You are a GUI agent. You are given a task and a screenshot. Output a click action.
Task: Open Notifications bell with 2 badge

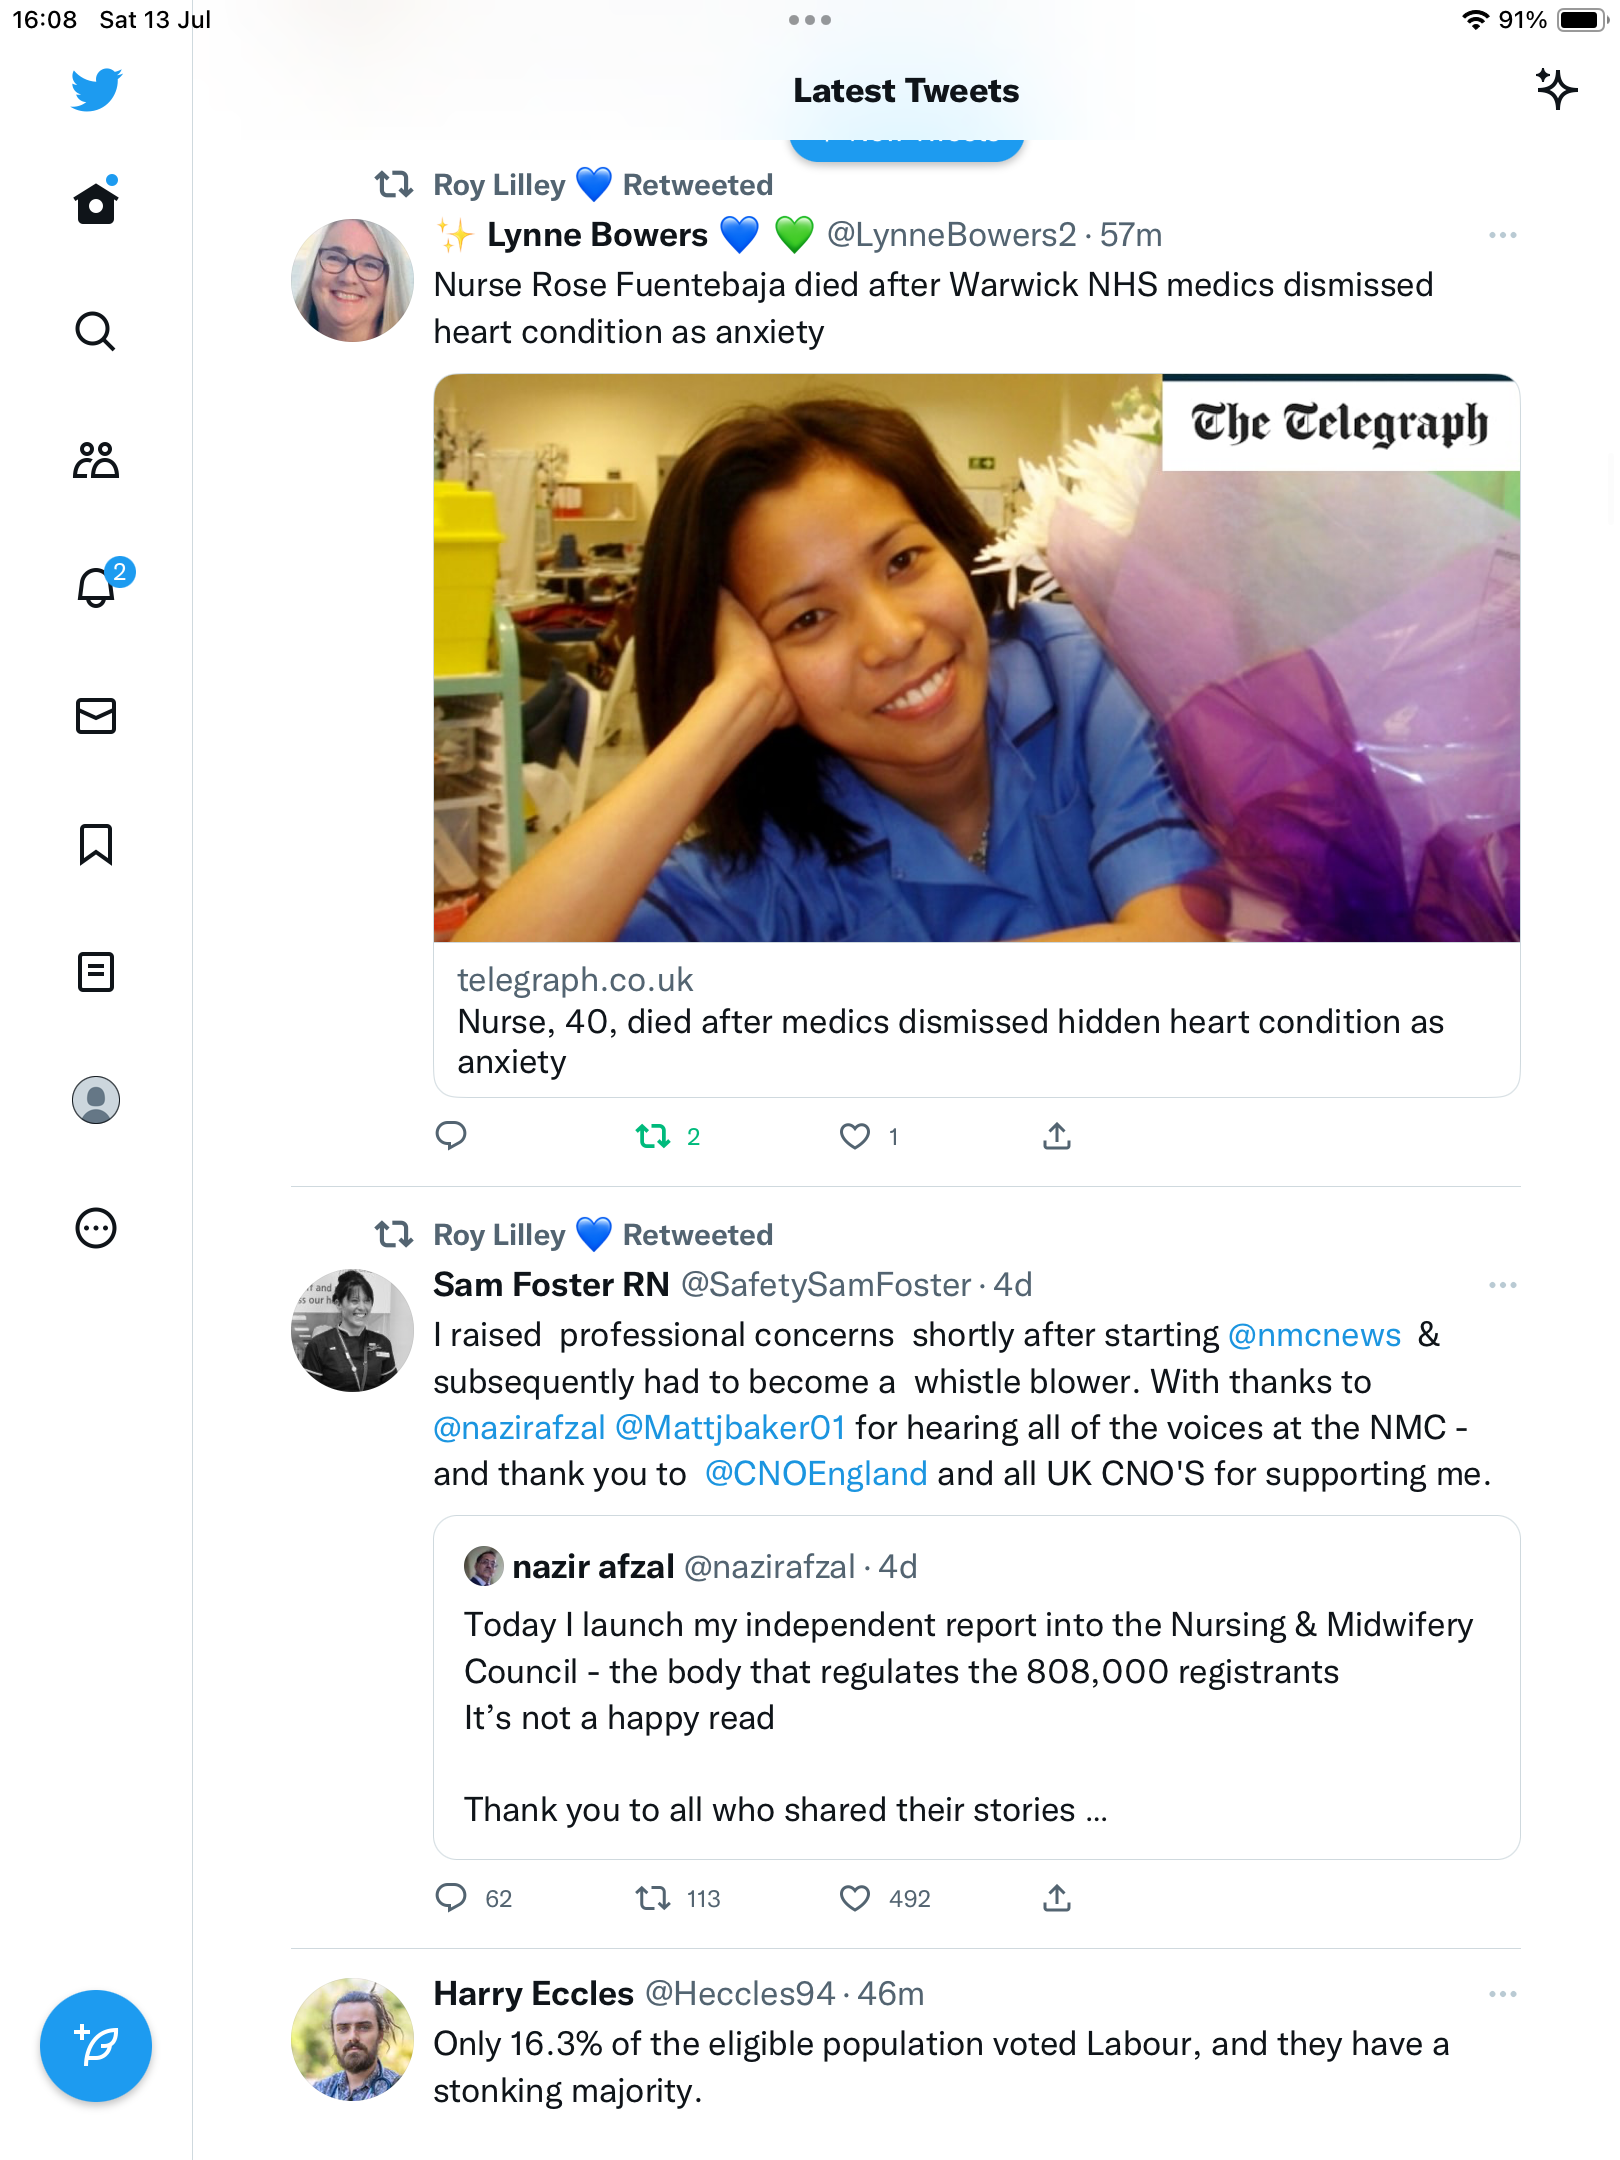[x=97, y=587]
